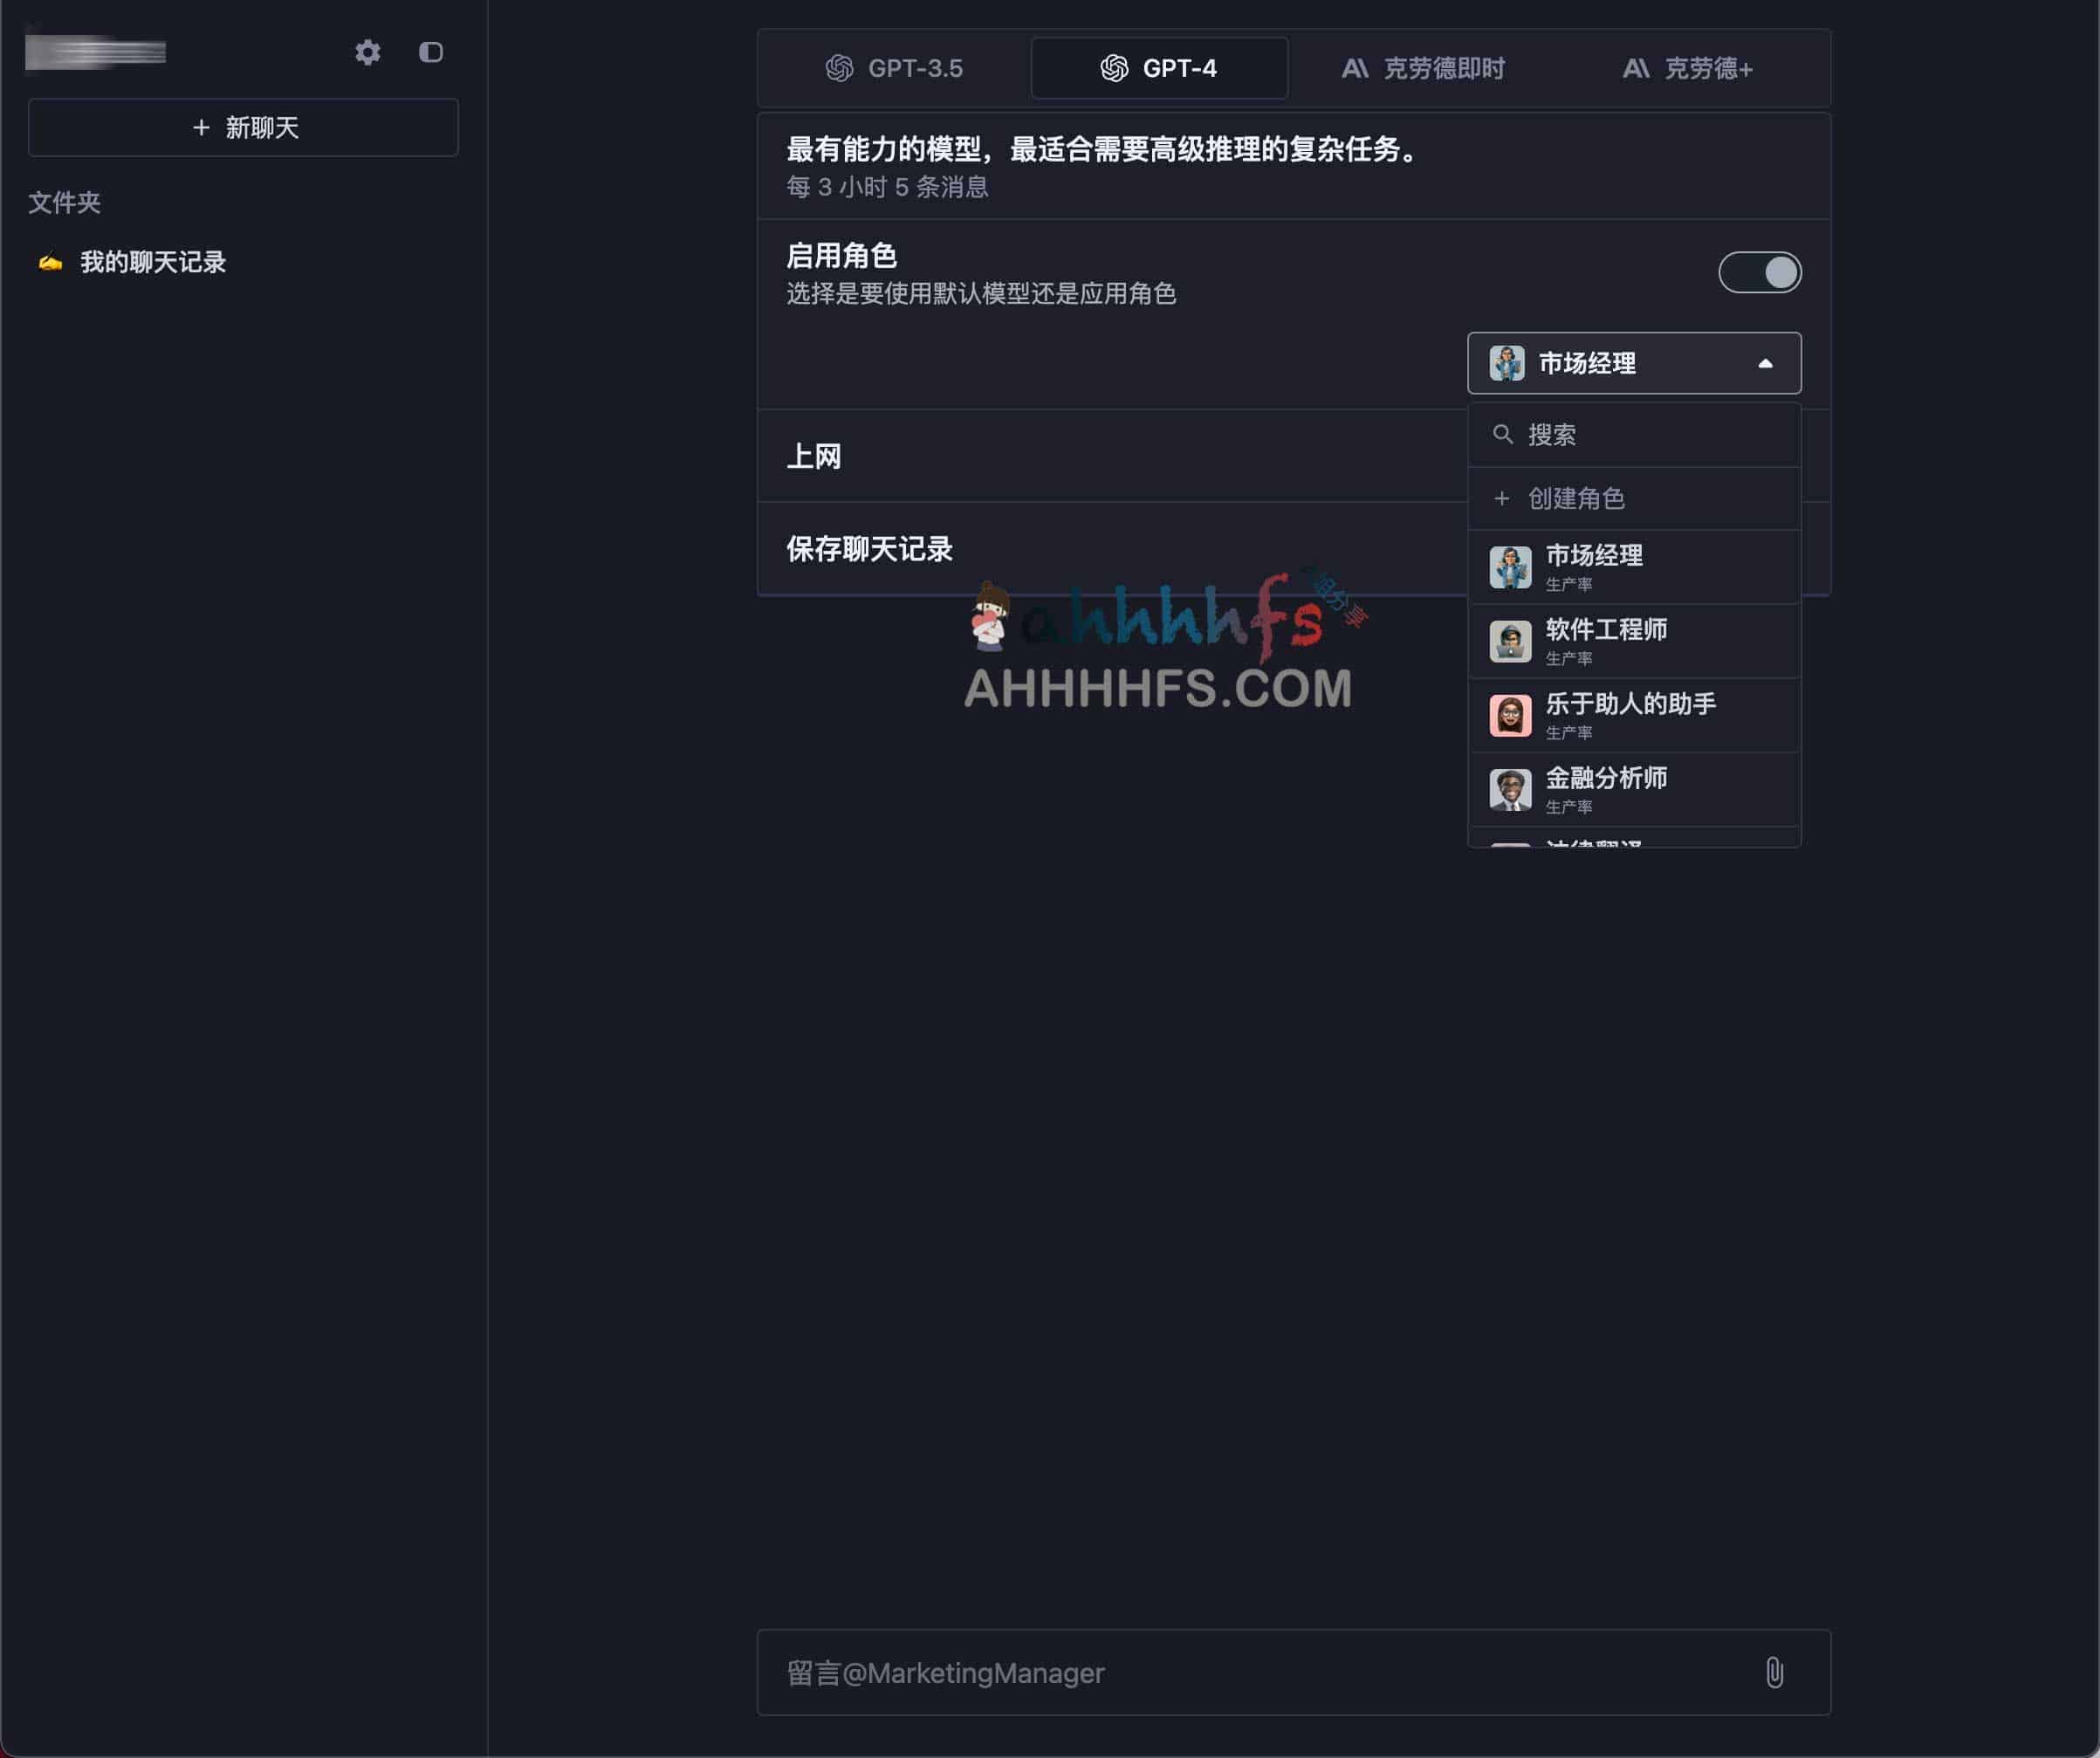Click the plus icon next to 创建角色
Screen dimensions: 2100x1758
[x=1501, y=498]
